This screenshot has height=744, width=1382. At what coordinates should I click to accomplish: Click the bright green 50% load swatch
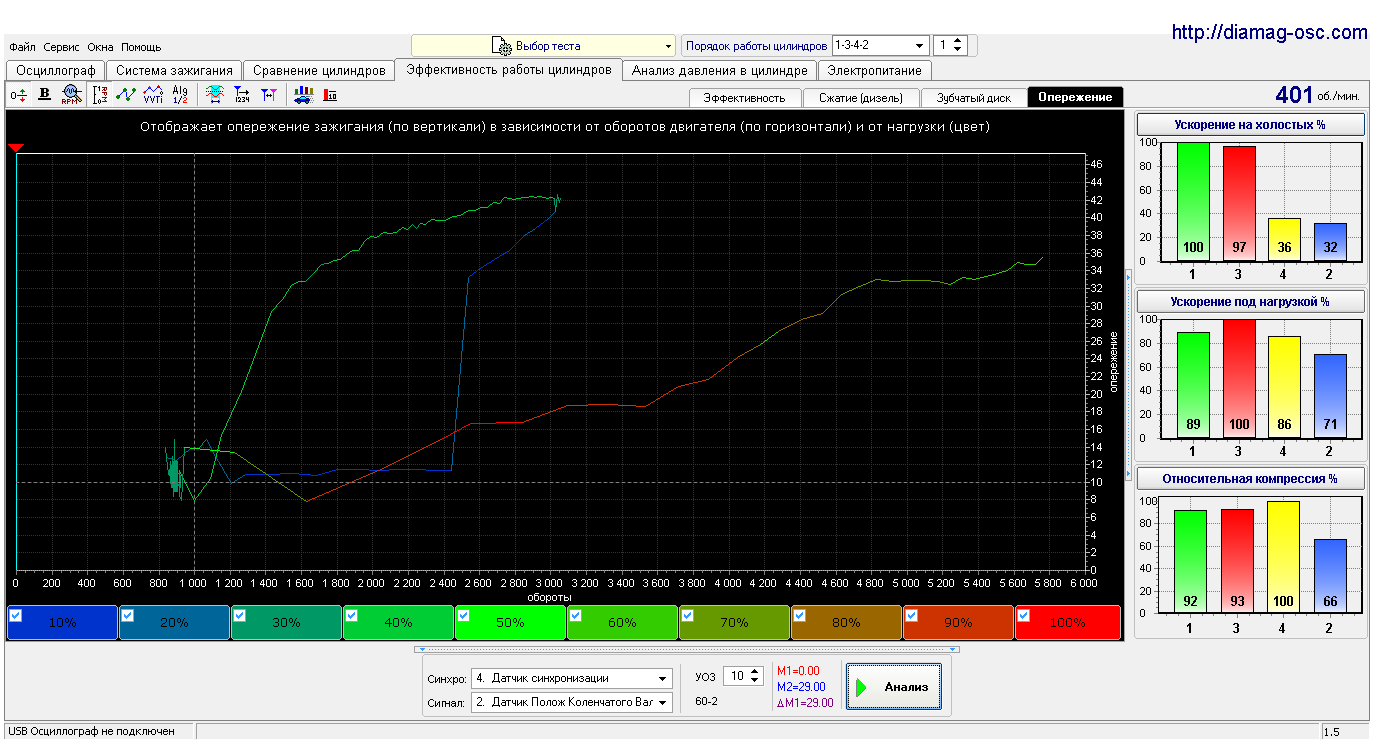point(510,622)
